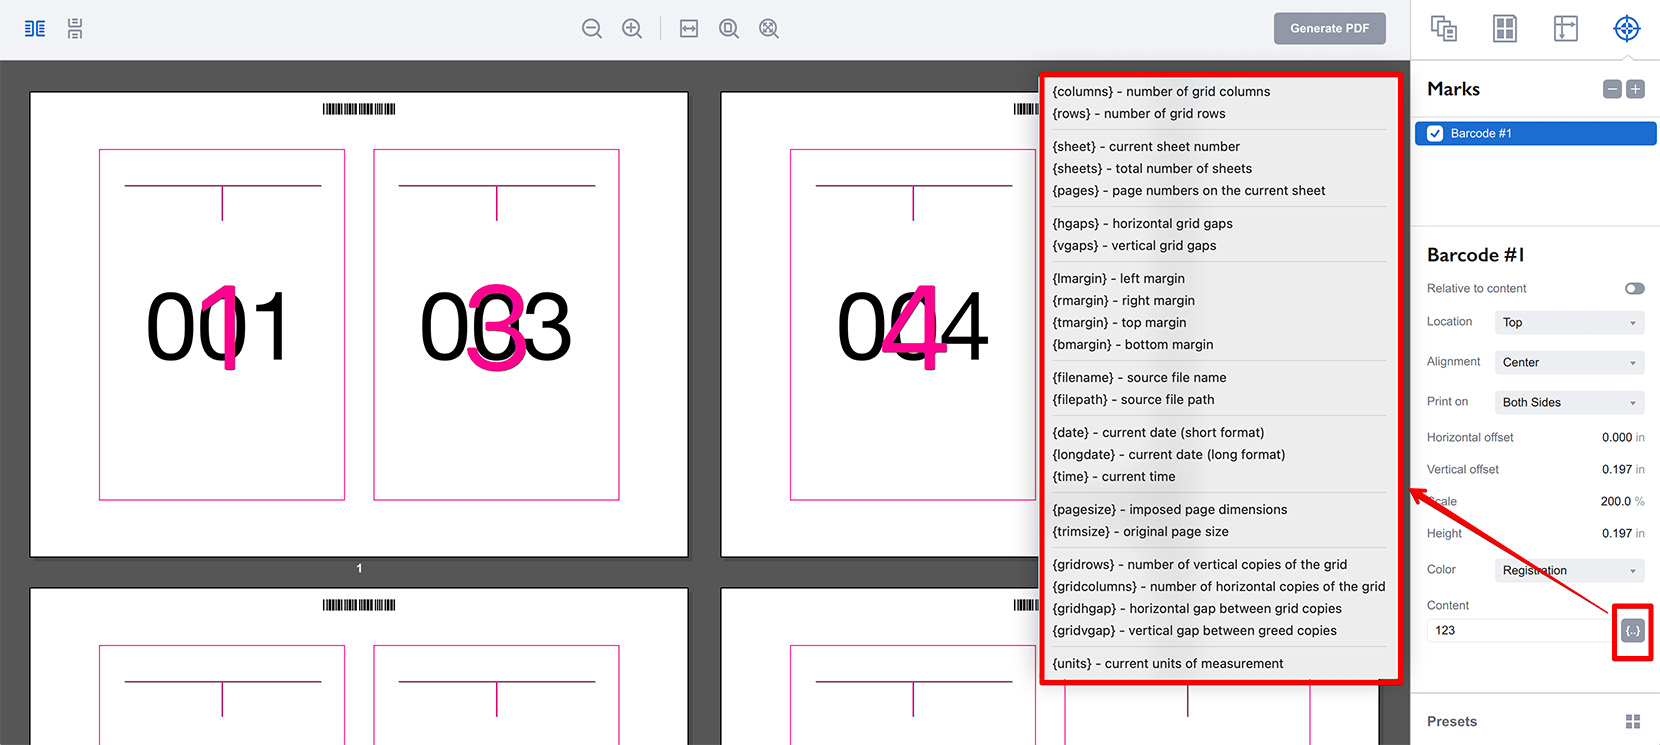Click the page 004 thumbnail on second sheet
Screen dimensions: 1660x745
[x=913, y=325]
